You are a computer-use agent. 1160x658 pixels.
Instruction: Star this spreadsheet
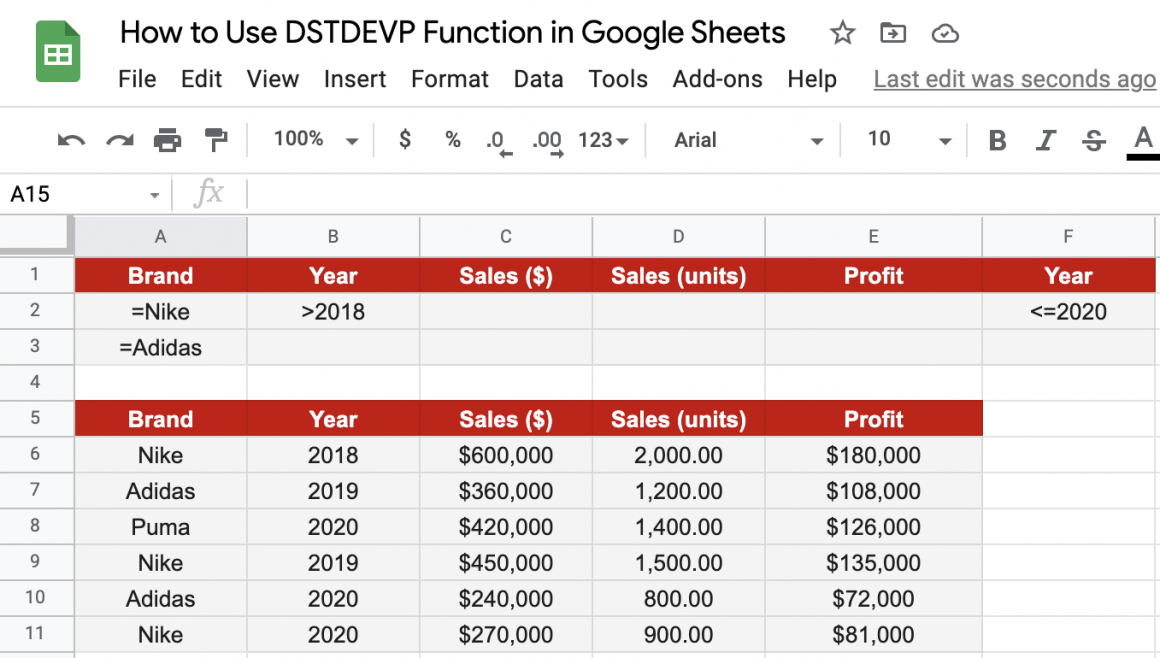tap(841, 33)
